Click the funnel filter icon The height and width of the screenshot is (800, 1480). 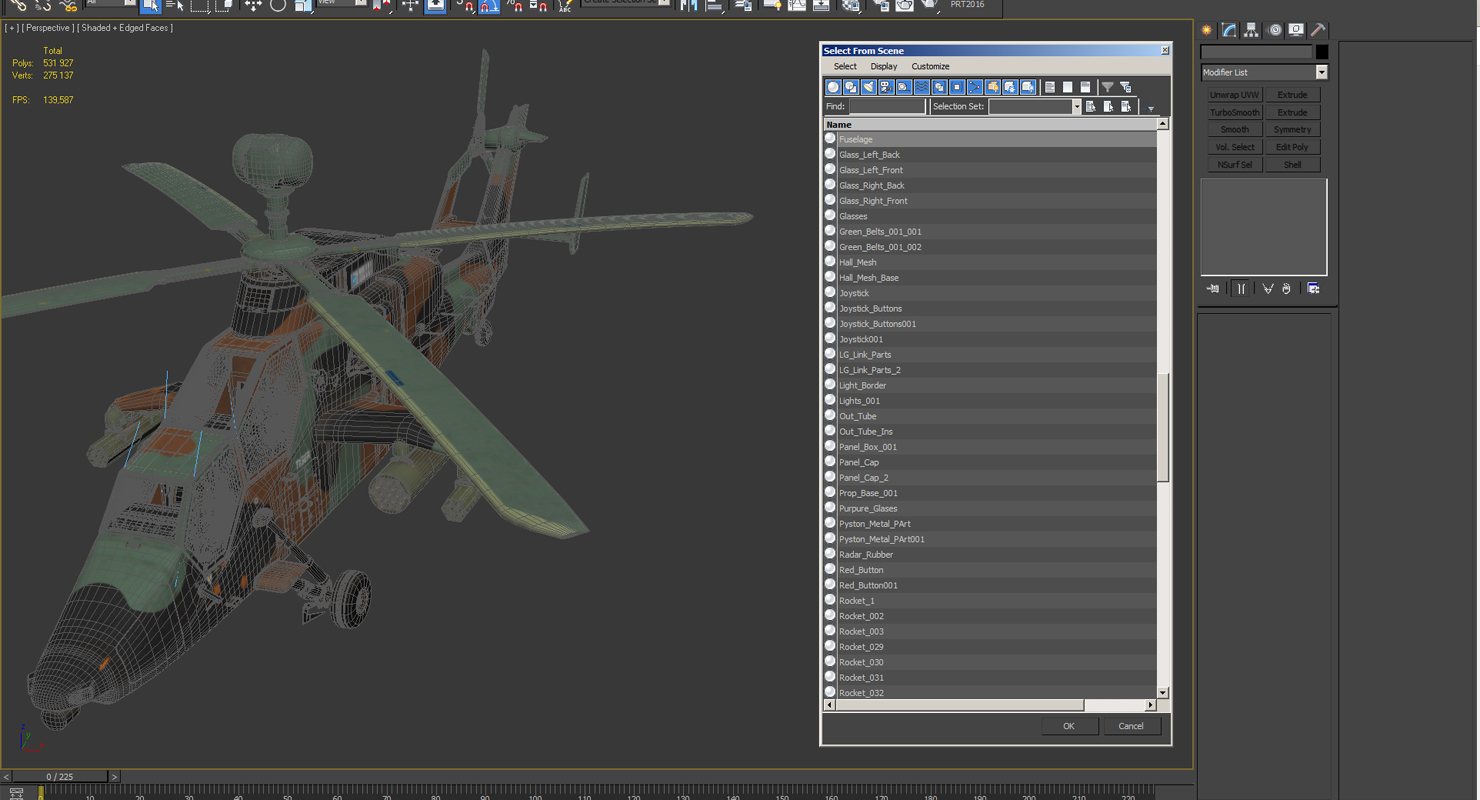(x=1108, y=87)
